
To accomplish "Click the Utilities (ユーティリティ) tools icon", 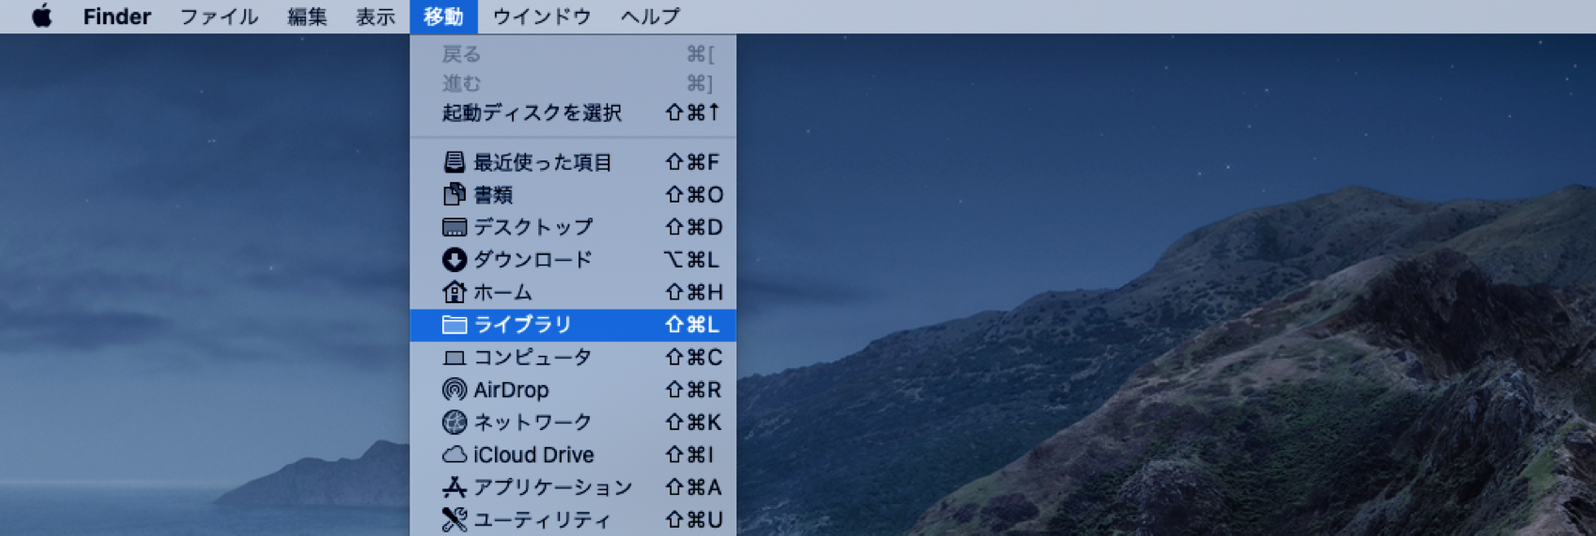I will point(454,519).
